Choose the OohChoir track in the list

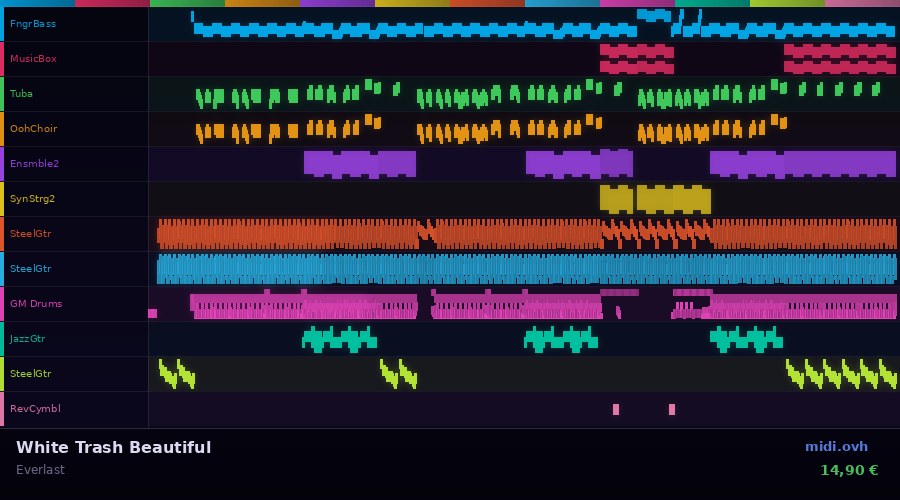[33, 129]
